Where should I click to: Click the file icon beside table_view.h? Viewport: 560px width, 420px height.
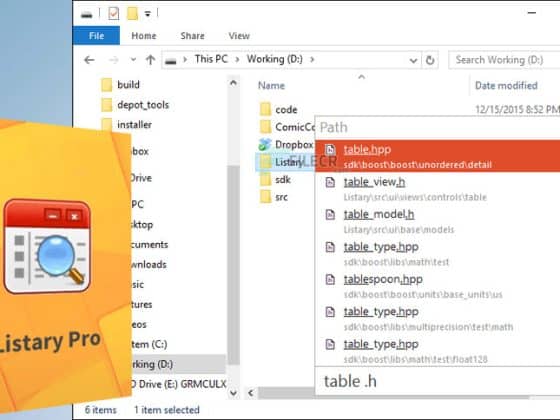point(330,182)
